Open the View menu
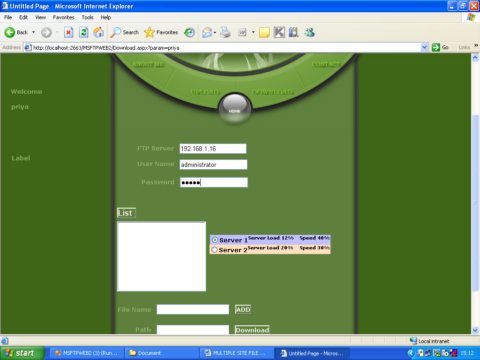Image resolution: width=480 pixels, height=360 pixels. pos(40,17)
